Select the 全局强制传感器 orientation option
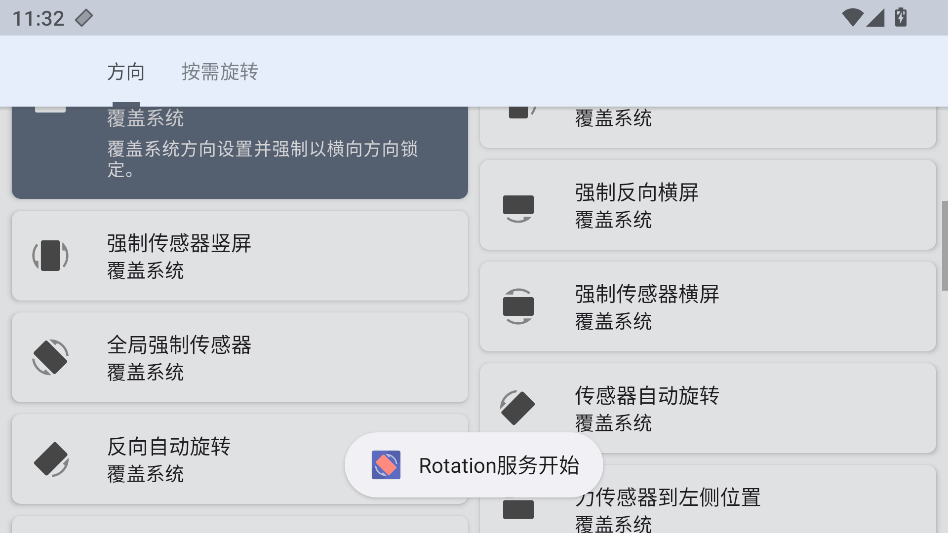Image resolution: width=948 pixels, height=533 pixels. click(240, 357)
